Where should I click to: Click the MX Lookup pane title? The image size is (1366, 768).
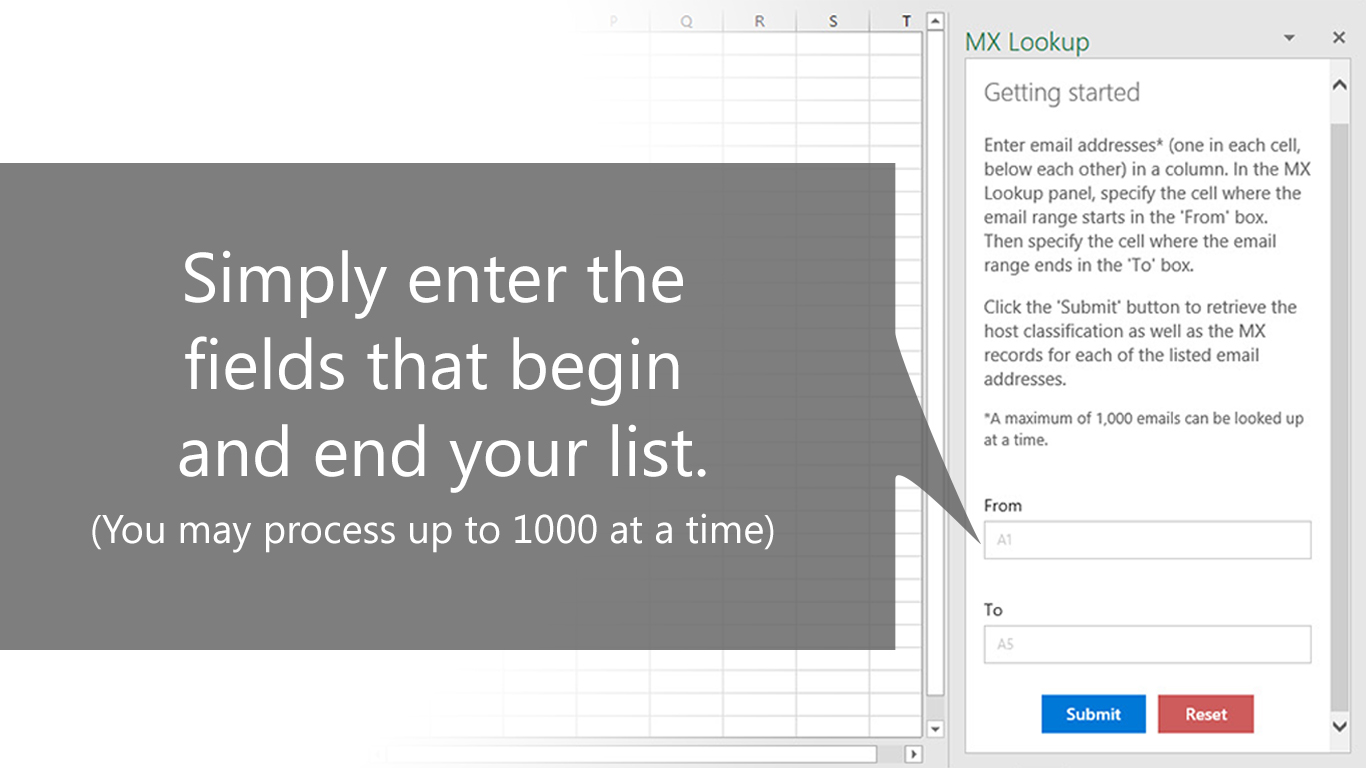pyautogui.click(x=1027, y=42)
